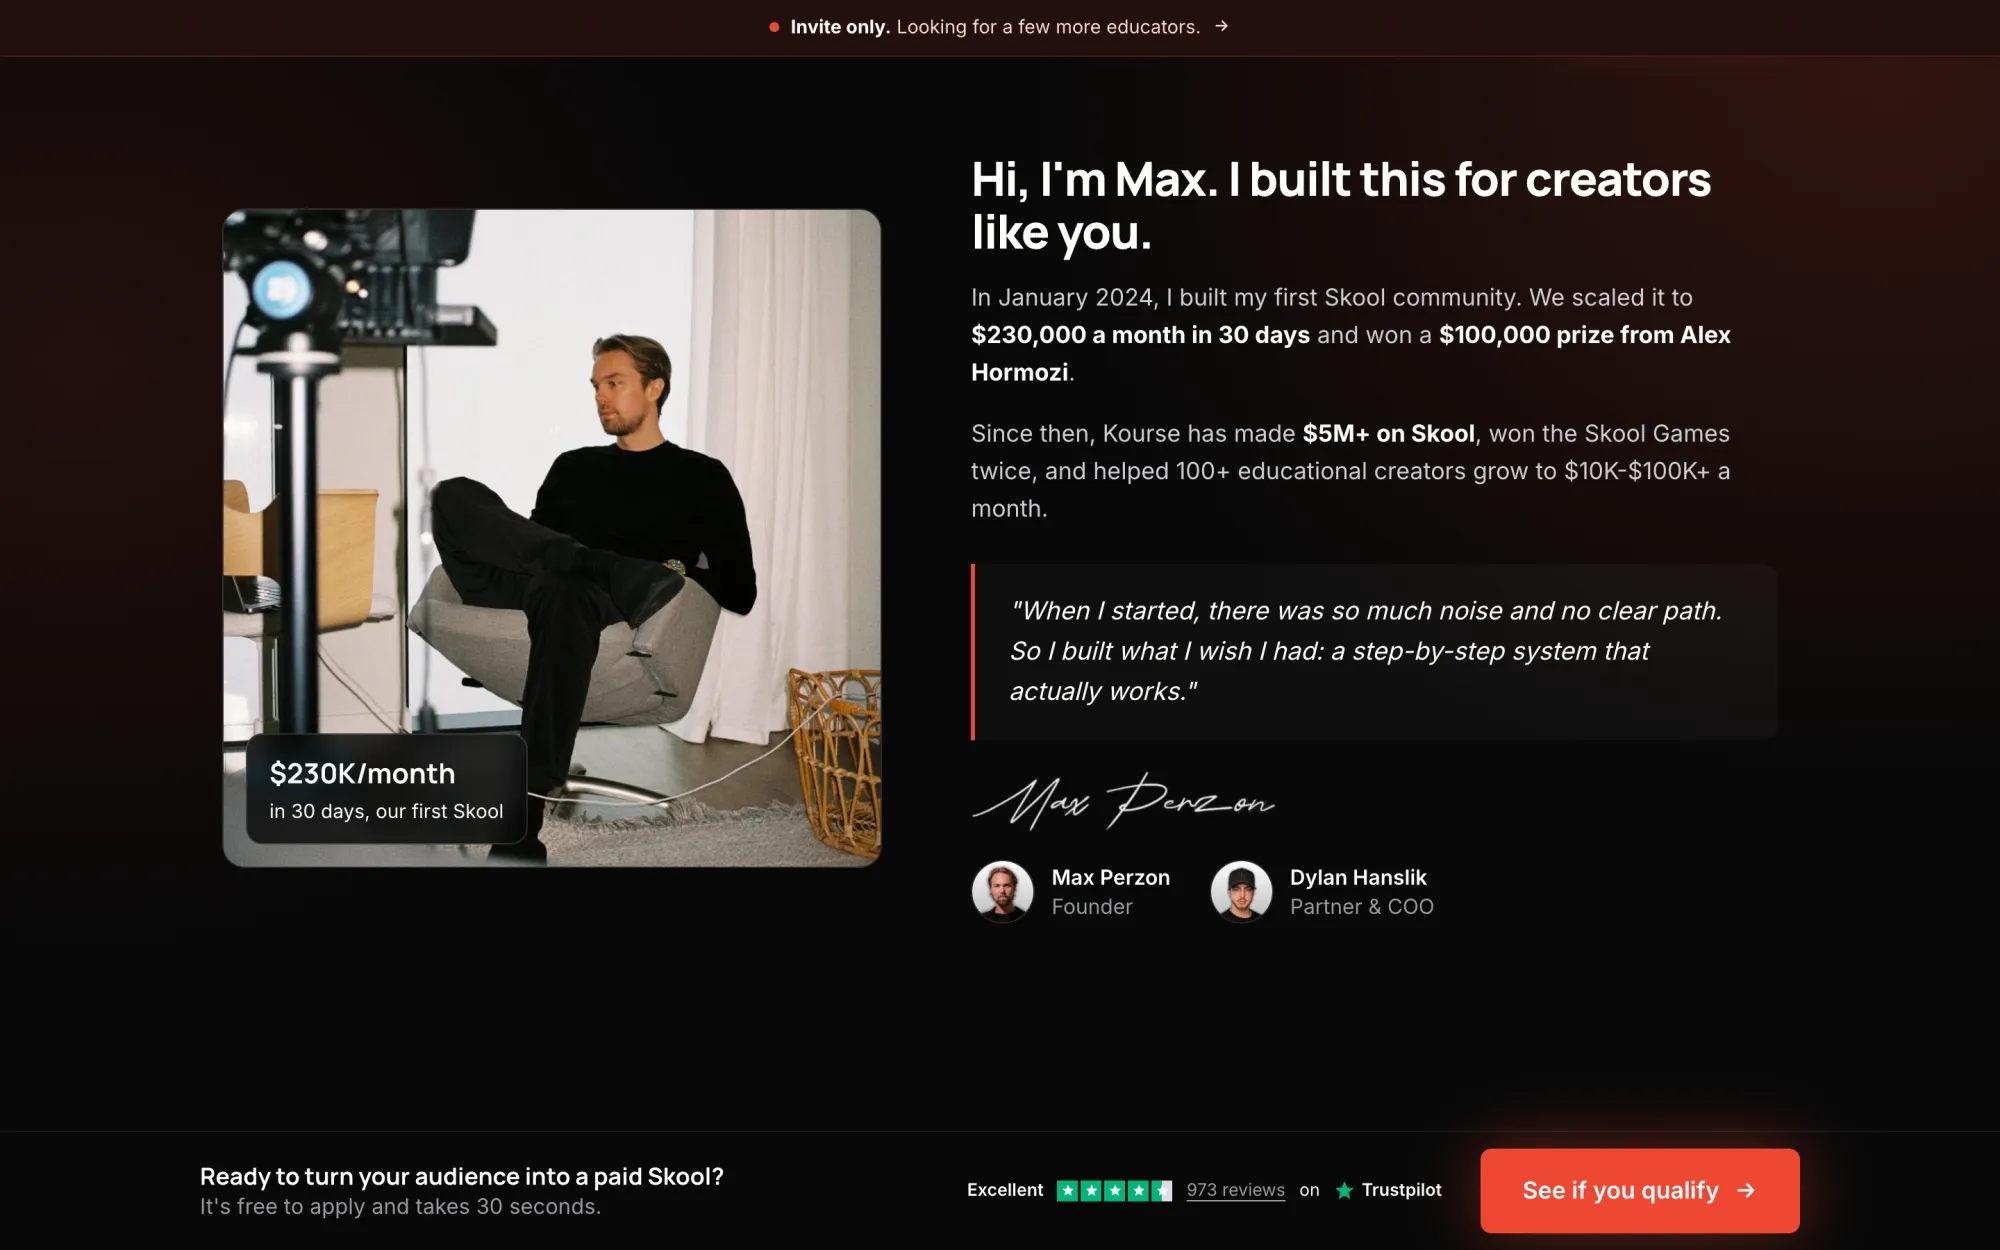
Task: Click '$230,000 a month in 30 days' text
Action: point(1140,335)
